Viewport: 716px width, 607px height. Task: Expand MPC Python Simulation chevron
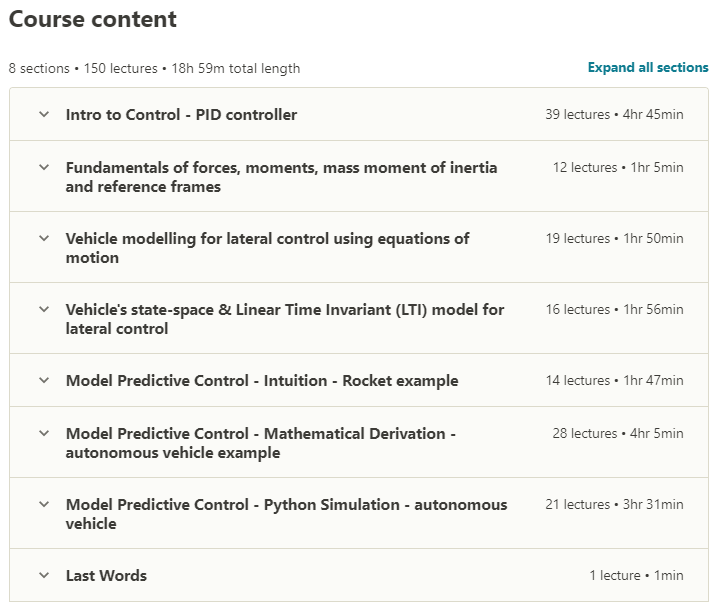[x=44, y=504]
